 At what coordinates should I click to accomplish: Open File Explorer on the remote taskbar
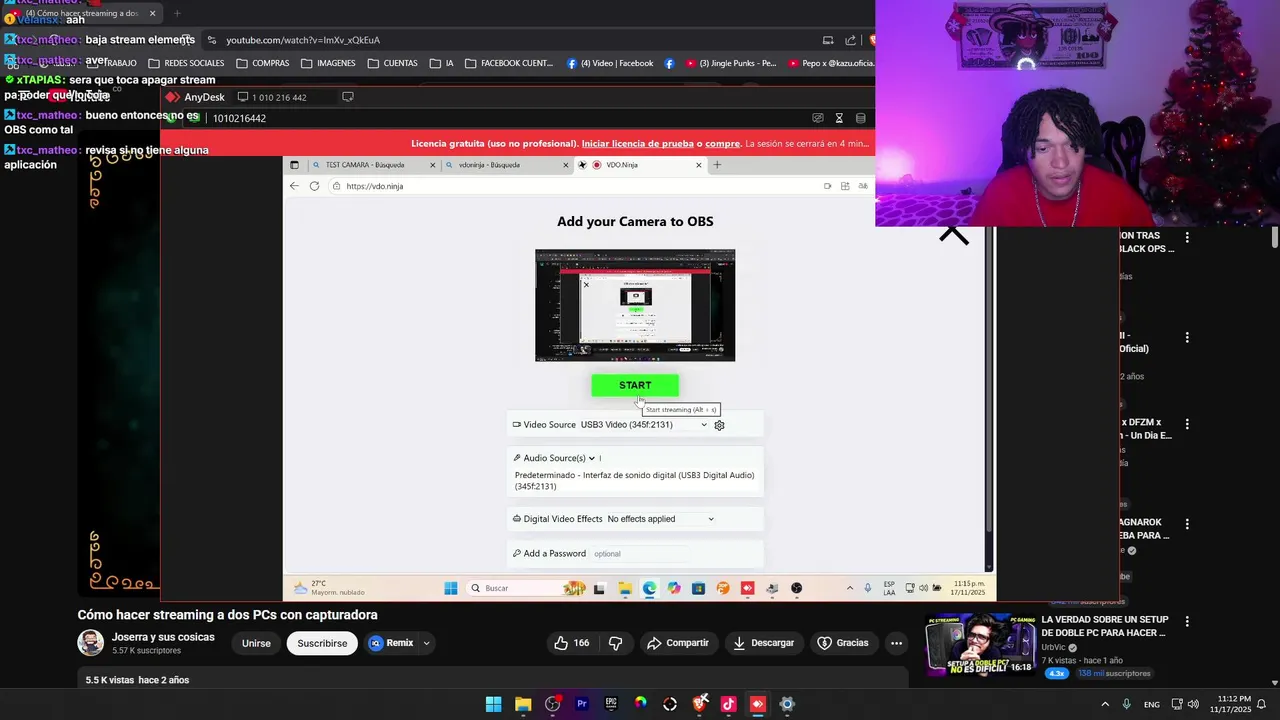(625, 588)
